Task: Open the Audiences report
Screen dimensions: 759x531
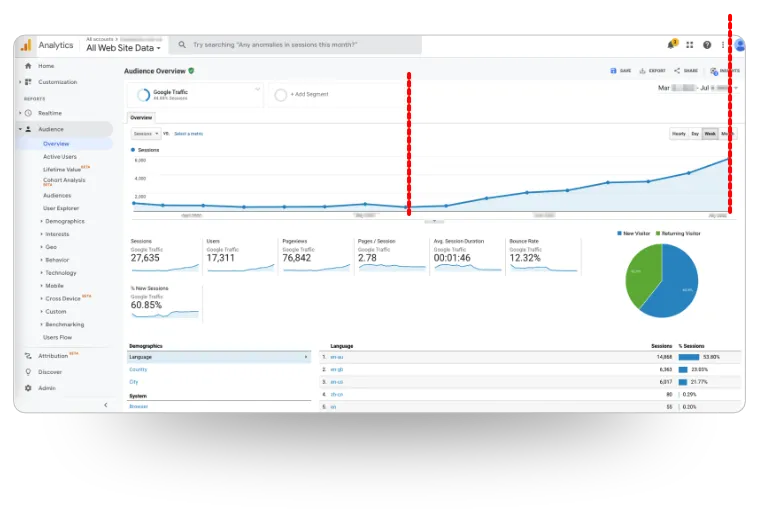Action: (x=57, y=196)
